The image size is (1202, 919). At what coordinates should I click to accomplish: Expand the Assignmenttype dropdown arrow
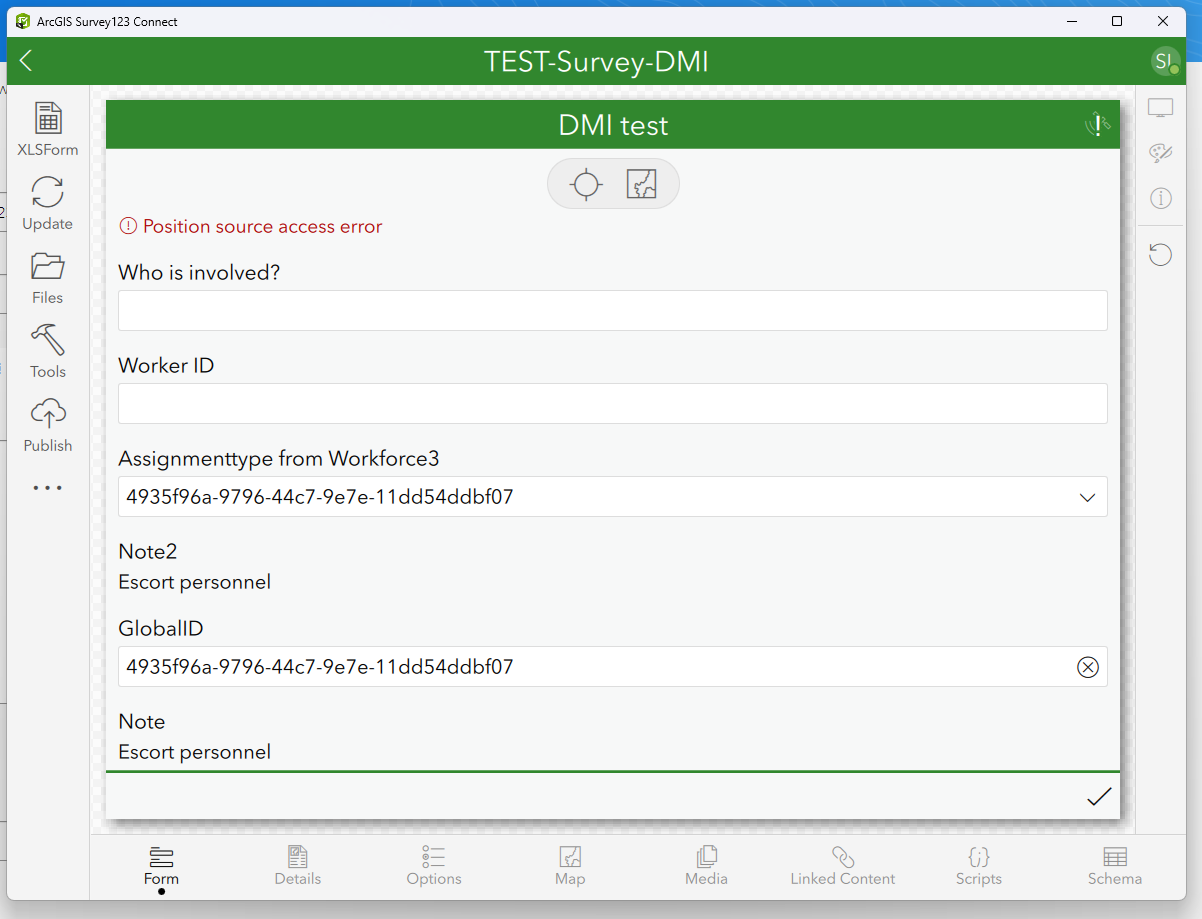[x=1088, y=498]
